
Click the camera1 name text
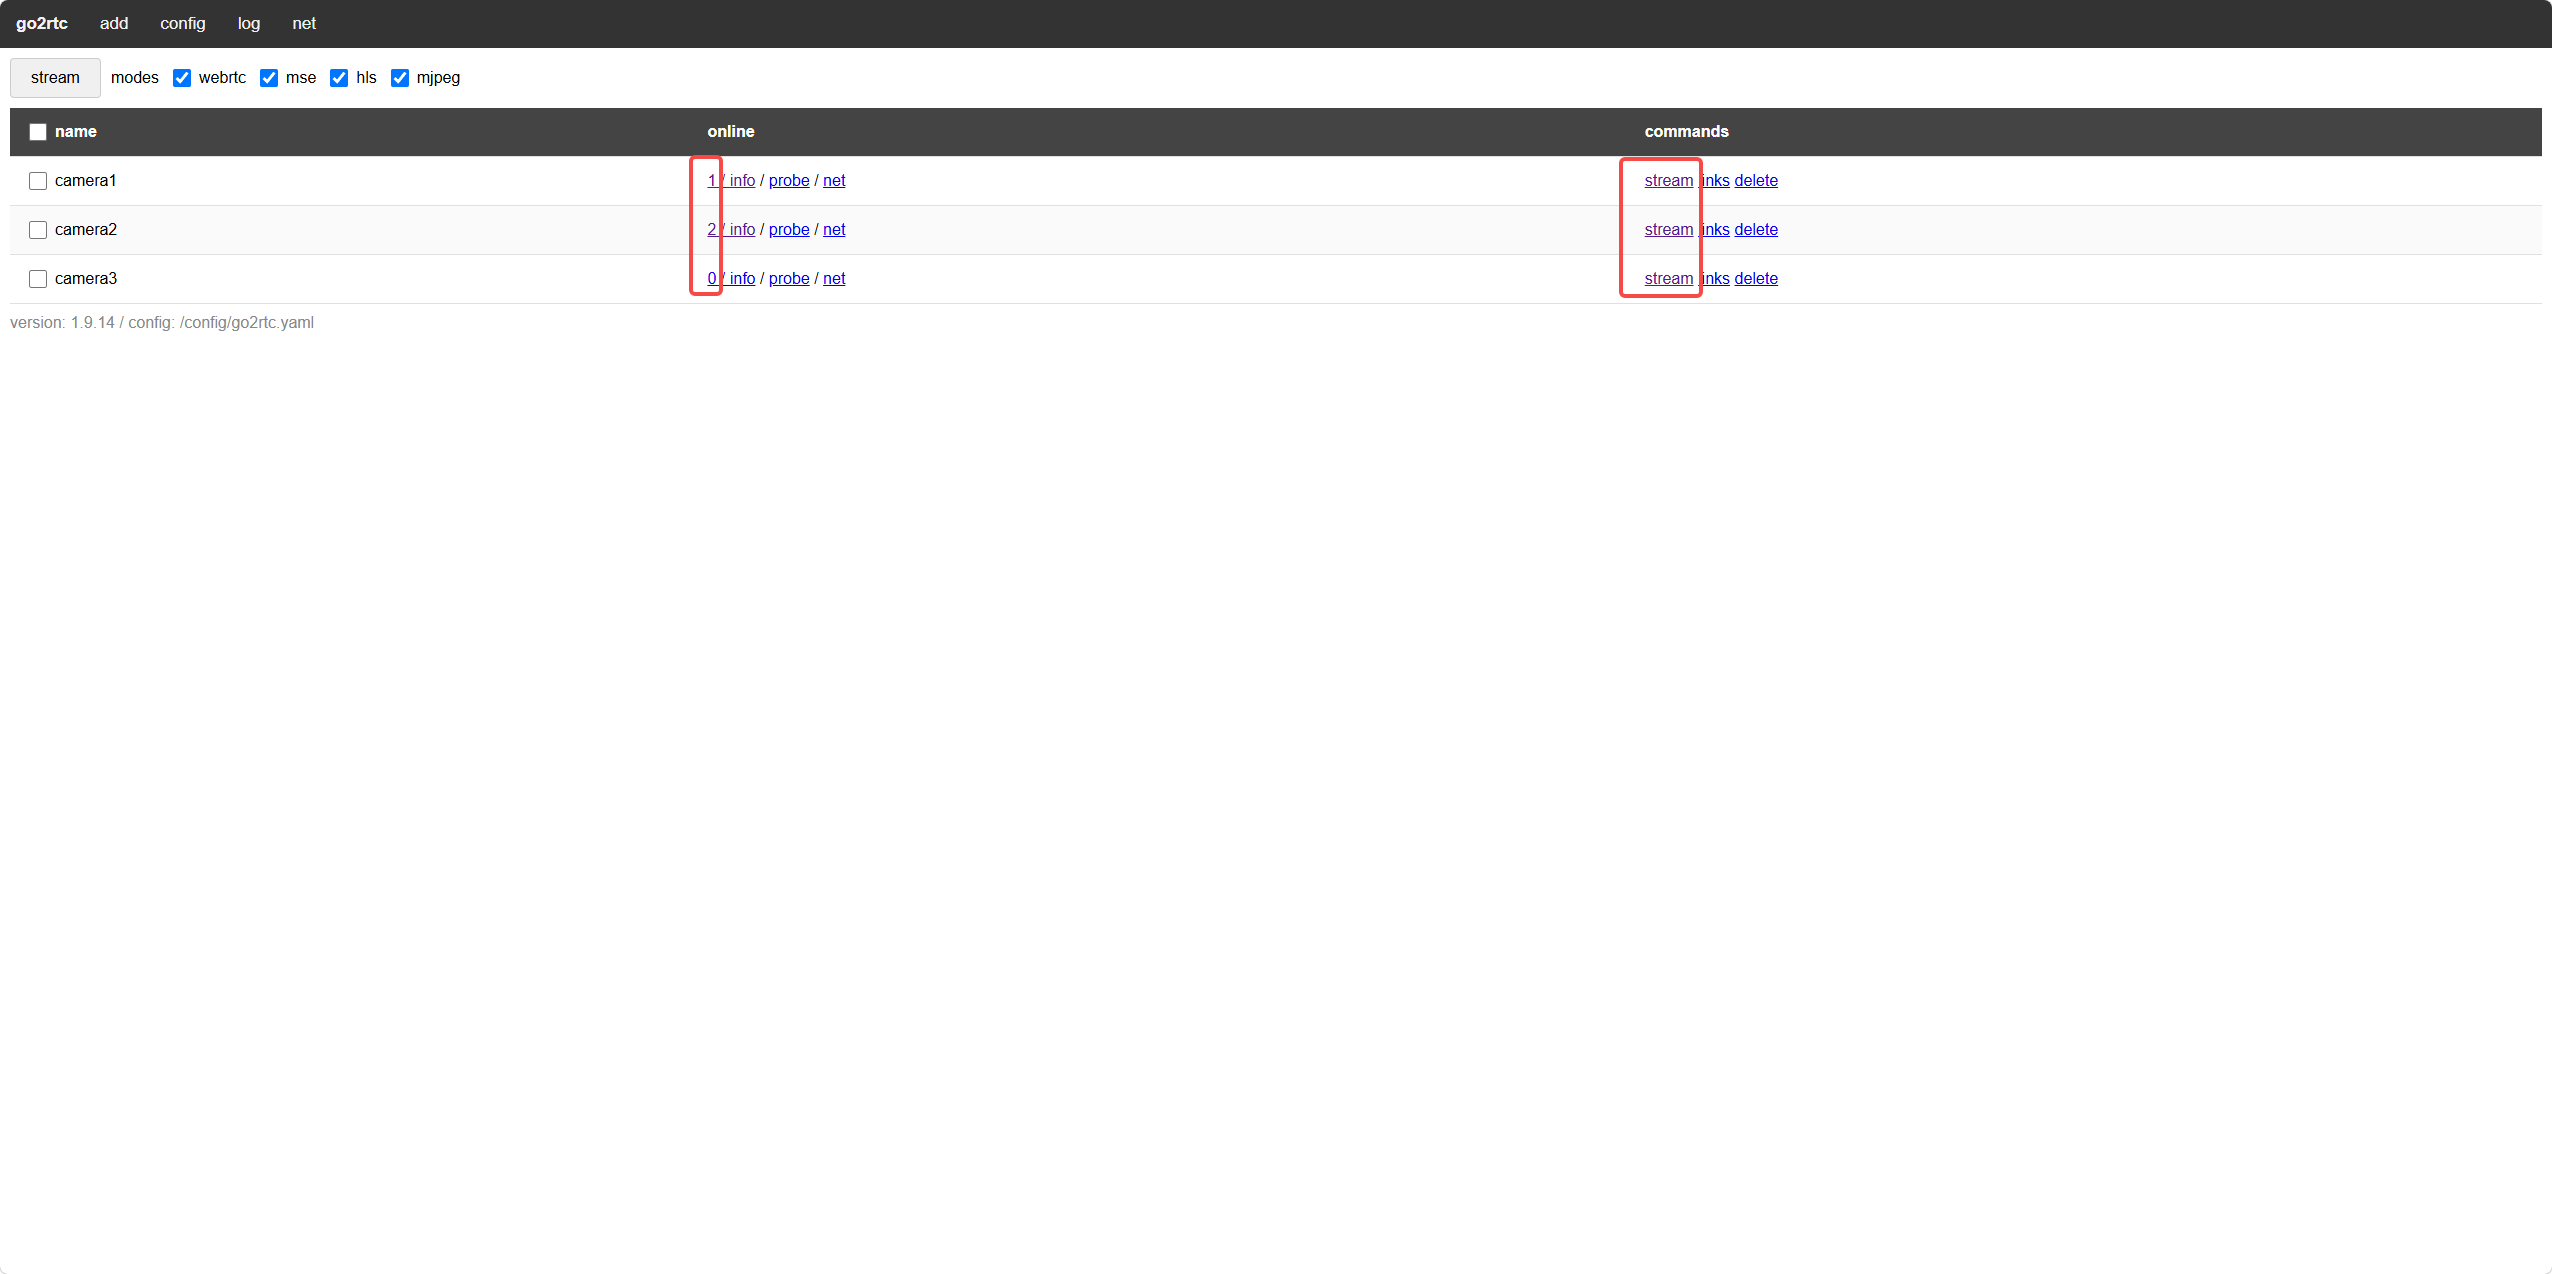[x=86, y=181]
